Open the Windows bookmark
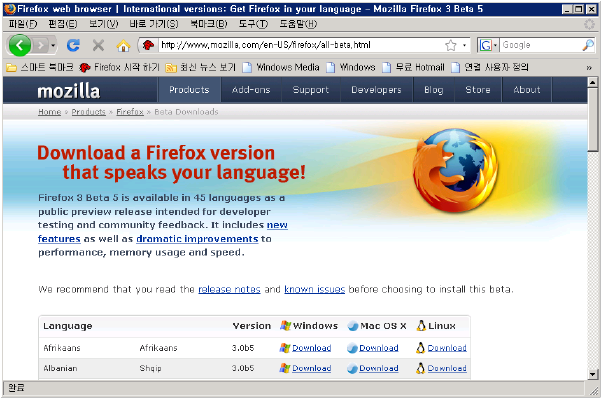This screenshot has width=601, height=398. pyautogui.click(x=350, y=67)
